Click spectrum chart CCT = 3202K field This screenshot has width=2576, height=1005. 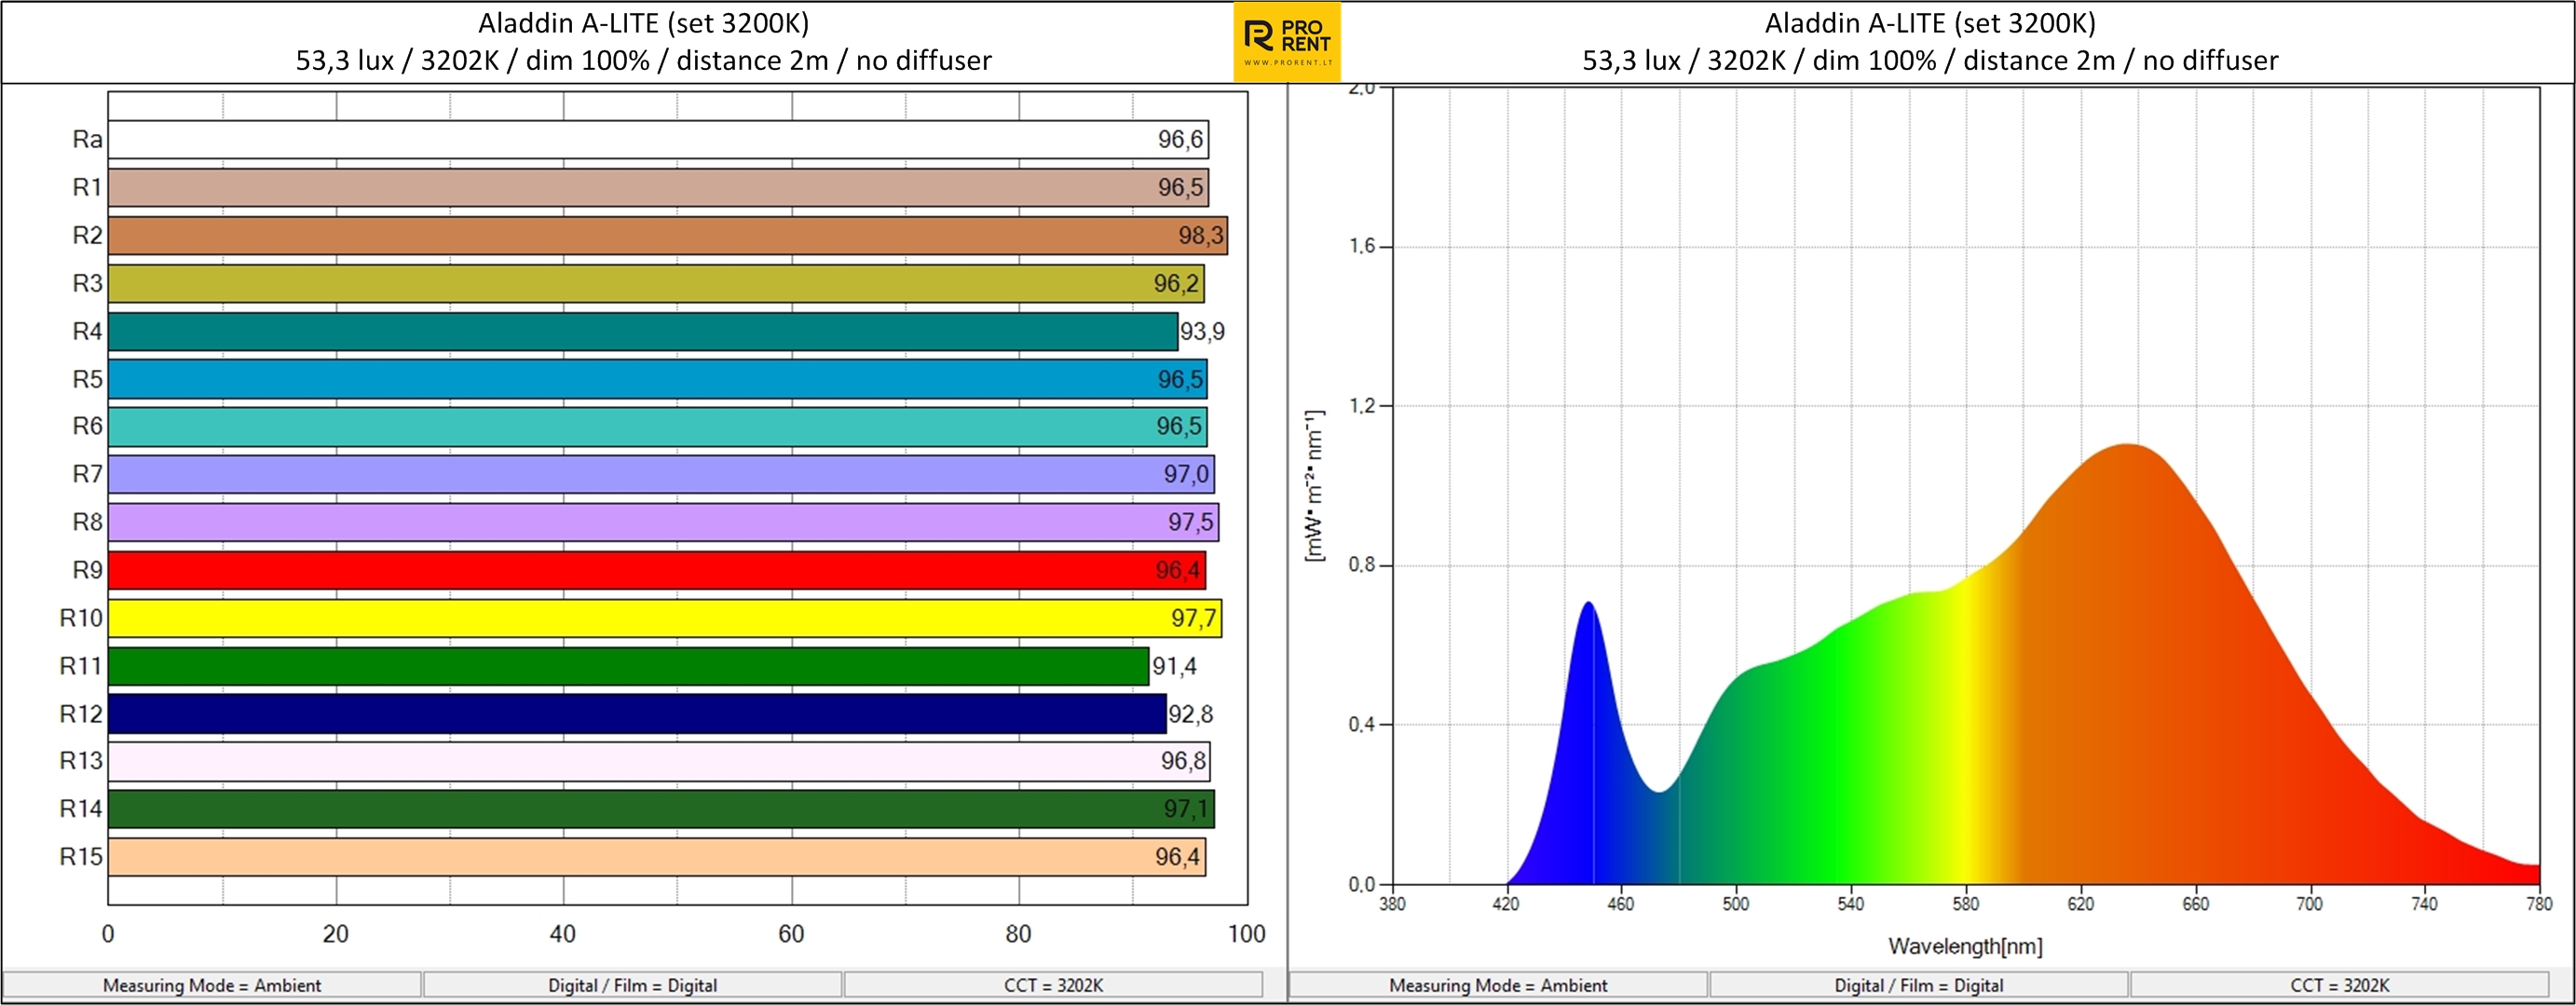pos(2340,985)
